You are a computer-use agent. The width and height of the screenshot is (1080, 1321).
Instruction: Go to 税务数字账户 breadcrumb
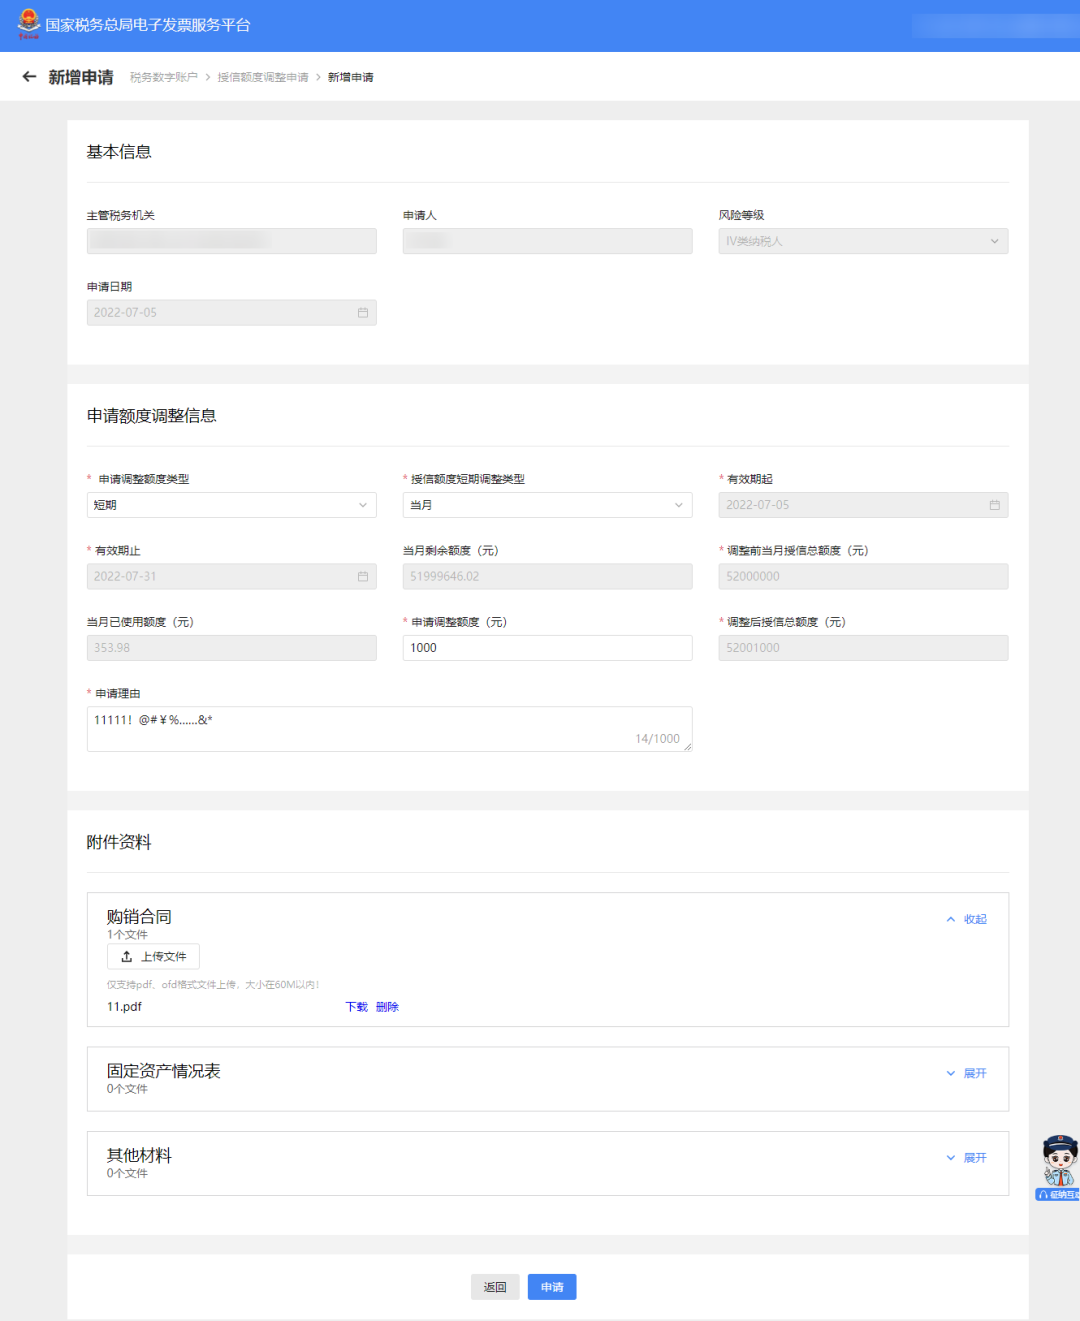click(x=164, y=77)
